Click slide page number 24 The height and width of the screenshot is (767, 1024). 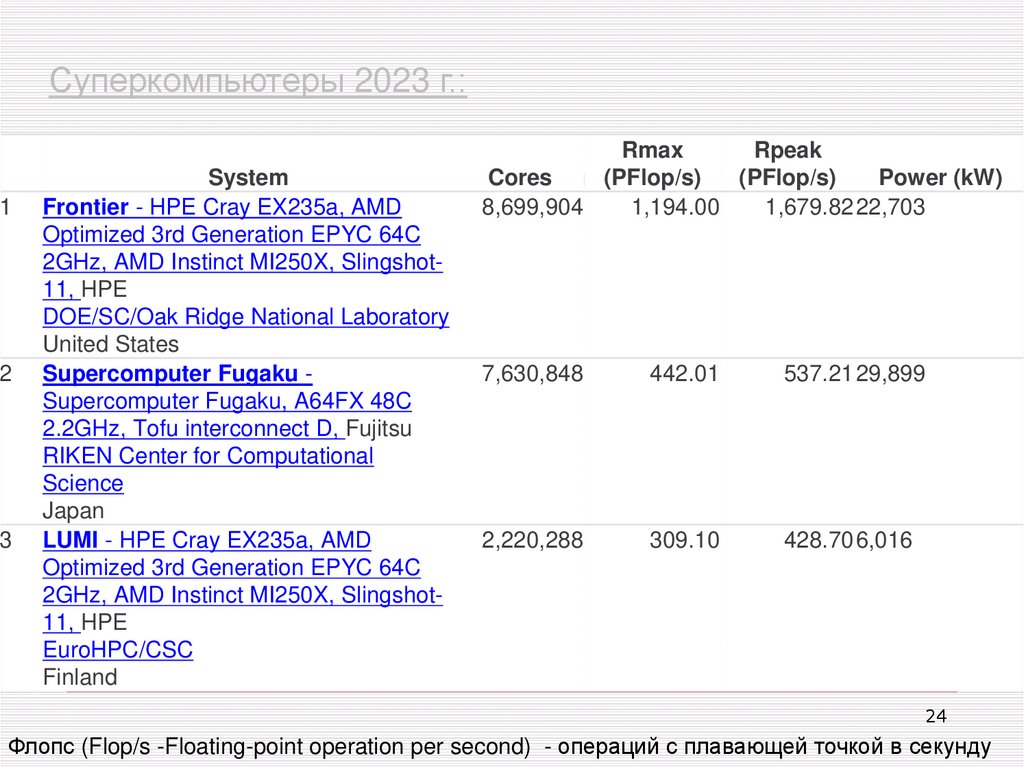936,717
